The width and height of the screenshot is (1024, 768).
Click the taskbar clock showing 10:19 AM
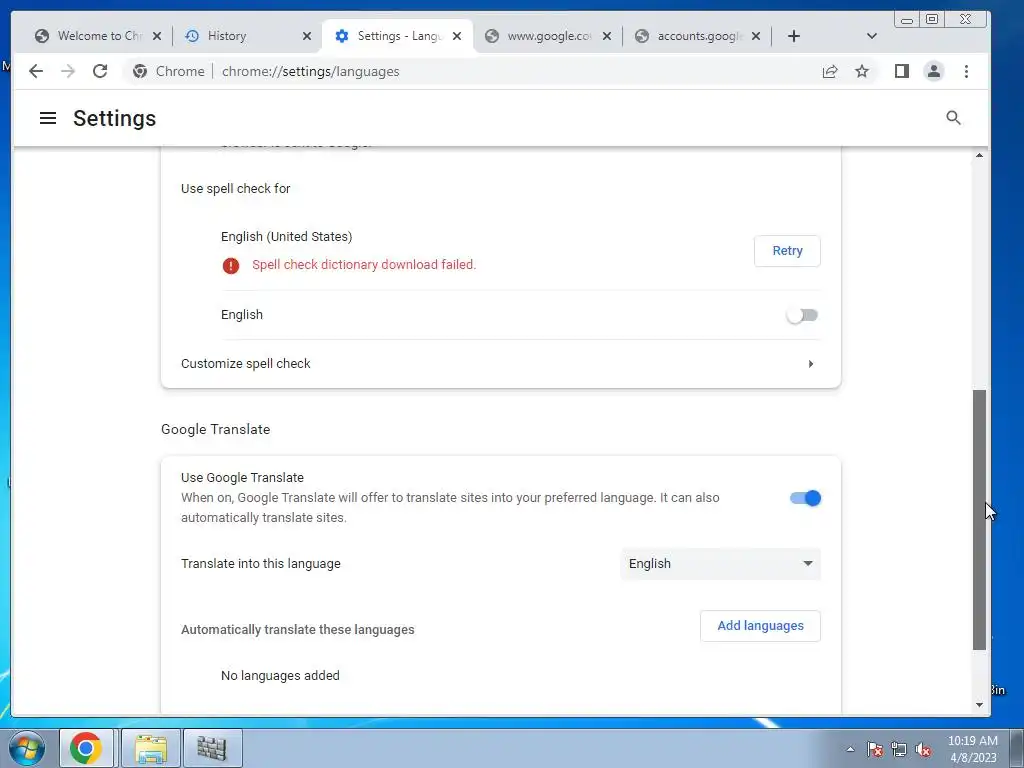click(x=972, y=749)
